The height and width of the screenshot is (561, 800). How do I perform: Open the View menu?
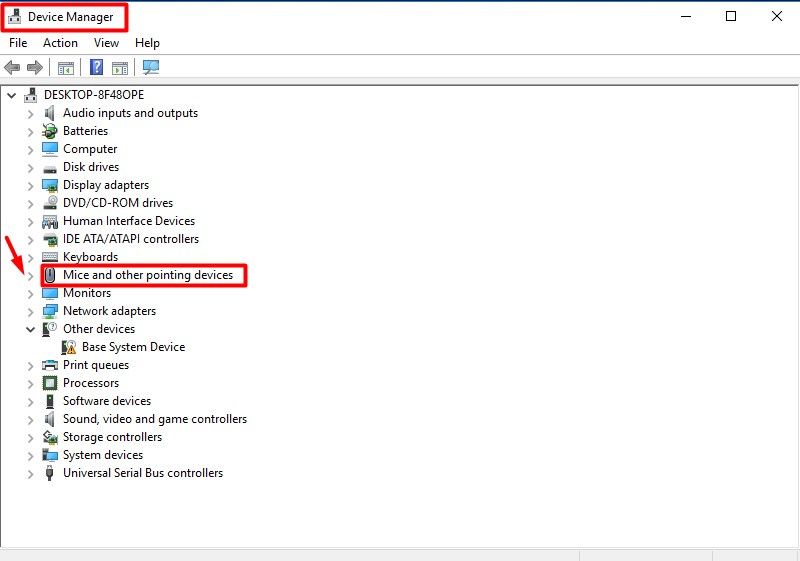tap(106, 43)
